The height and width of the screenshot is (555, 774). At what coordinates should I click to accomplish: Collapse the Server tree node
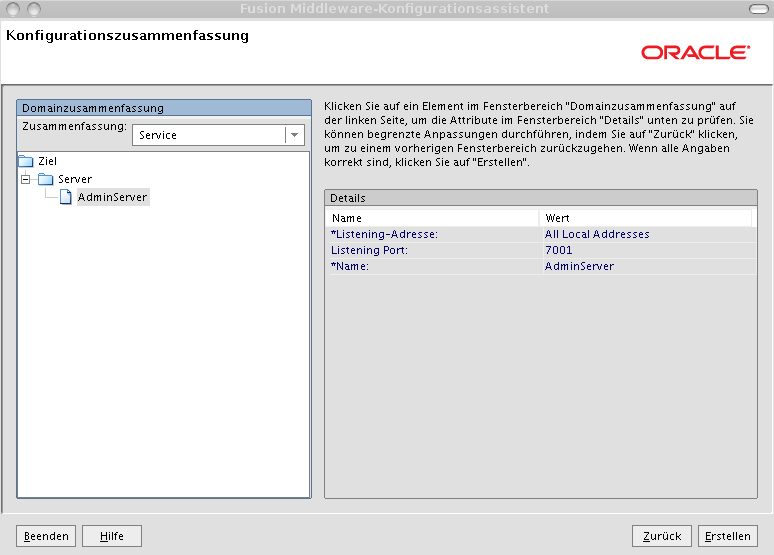[x=26, y=179]
